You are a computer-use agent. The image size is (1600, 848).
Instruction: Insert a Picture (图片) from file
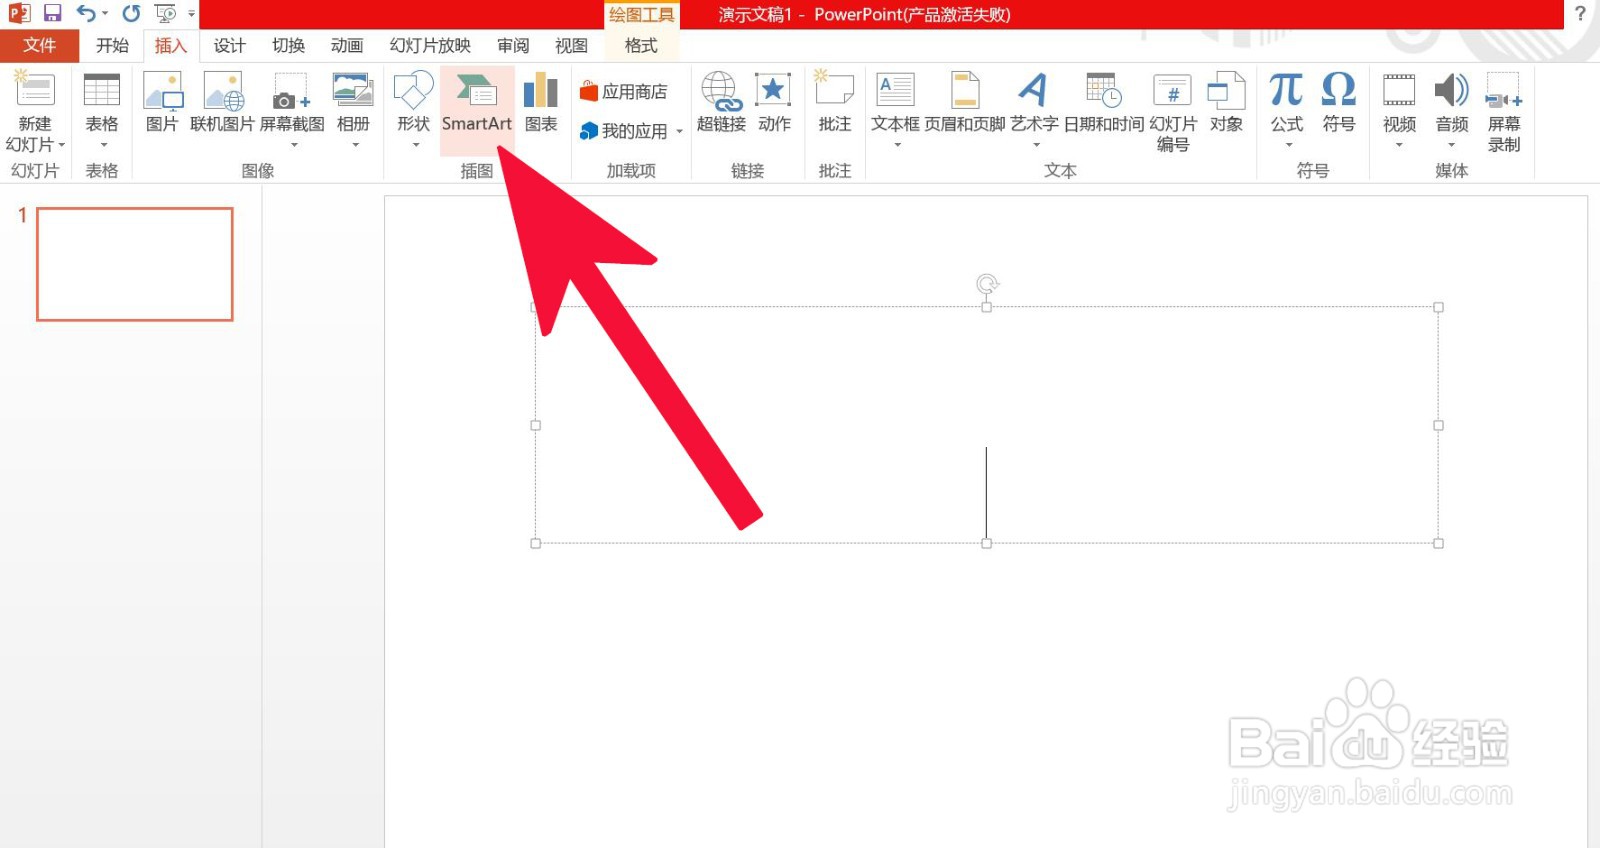162,90
